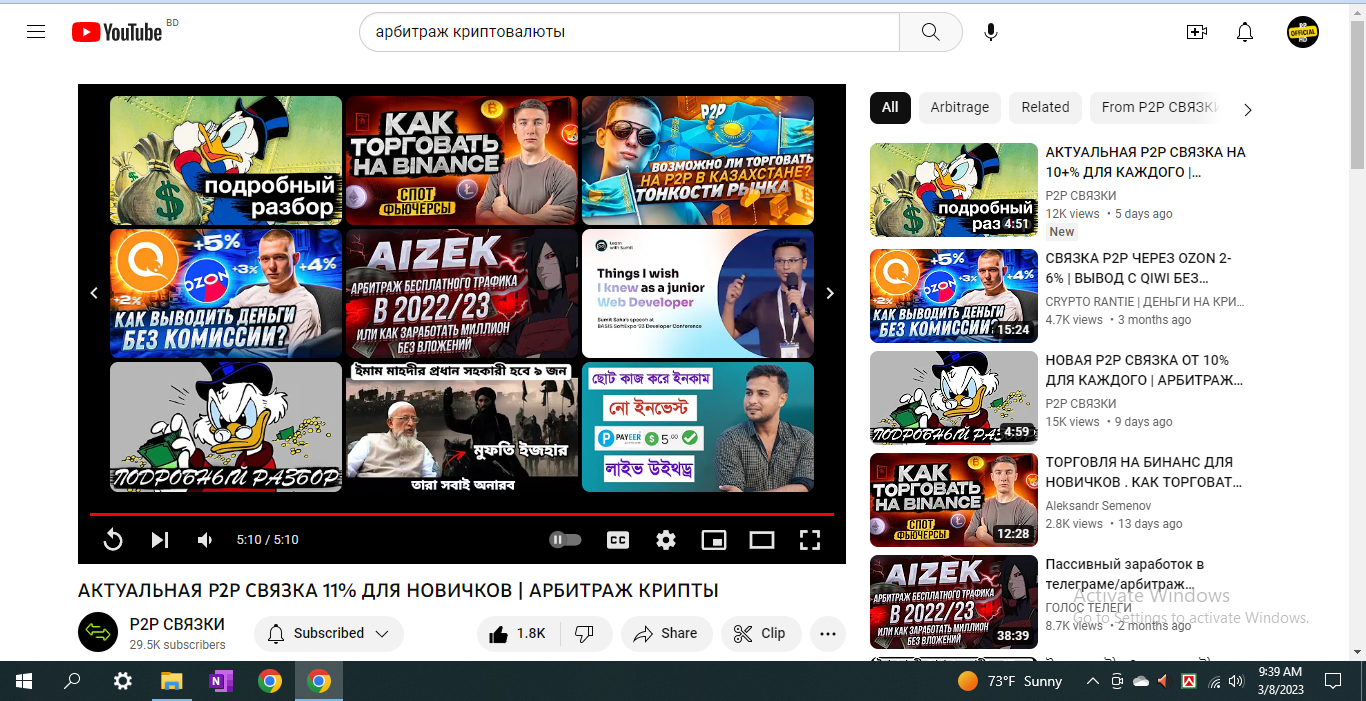Open sidebar video АКТУАЛЬНАЯ P2P СВЯЗКА НА 10+%

1146,162
